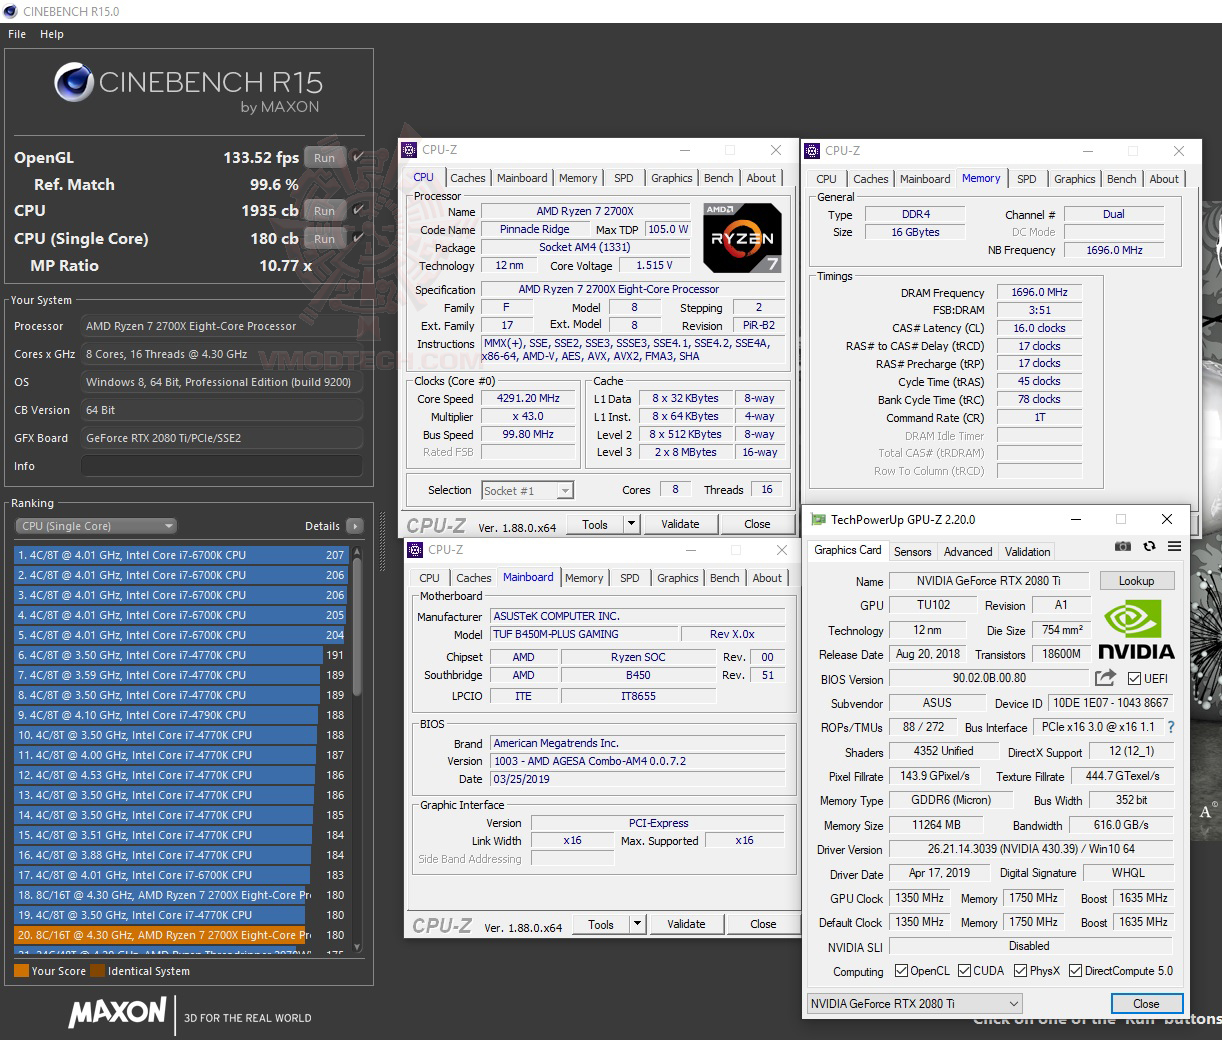Open the Socket #1 selection dropdown
The height and width of the screenshot is (1040, 1222).
pos(528,490)
